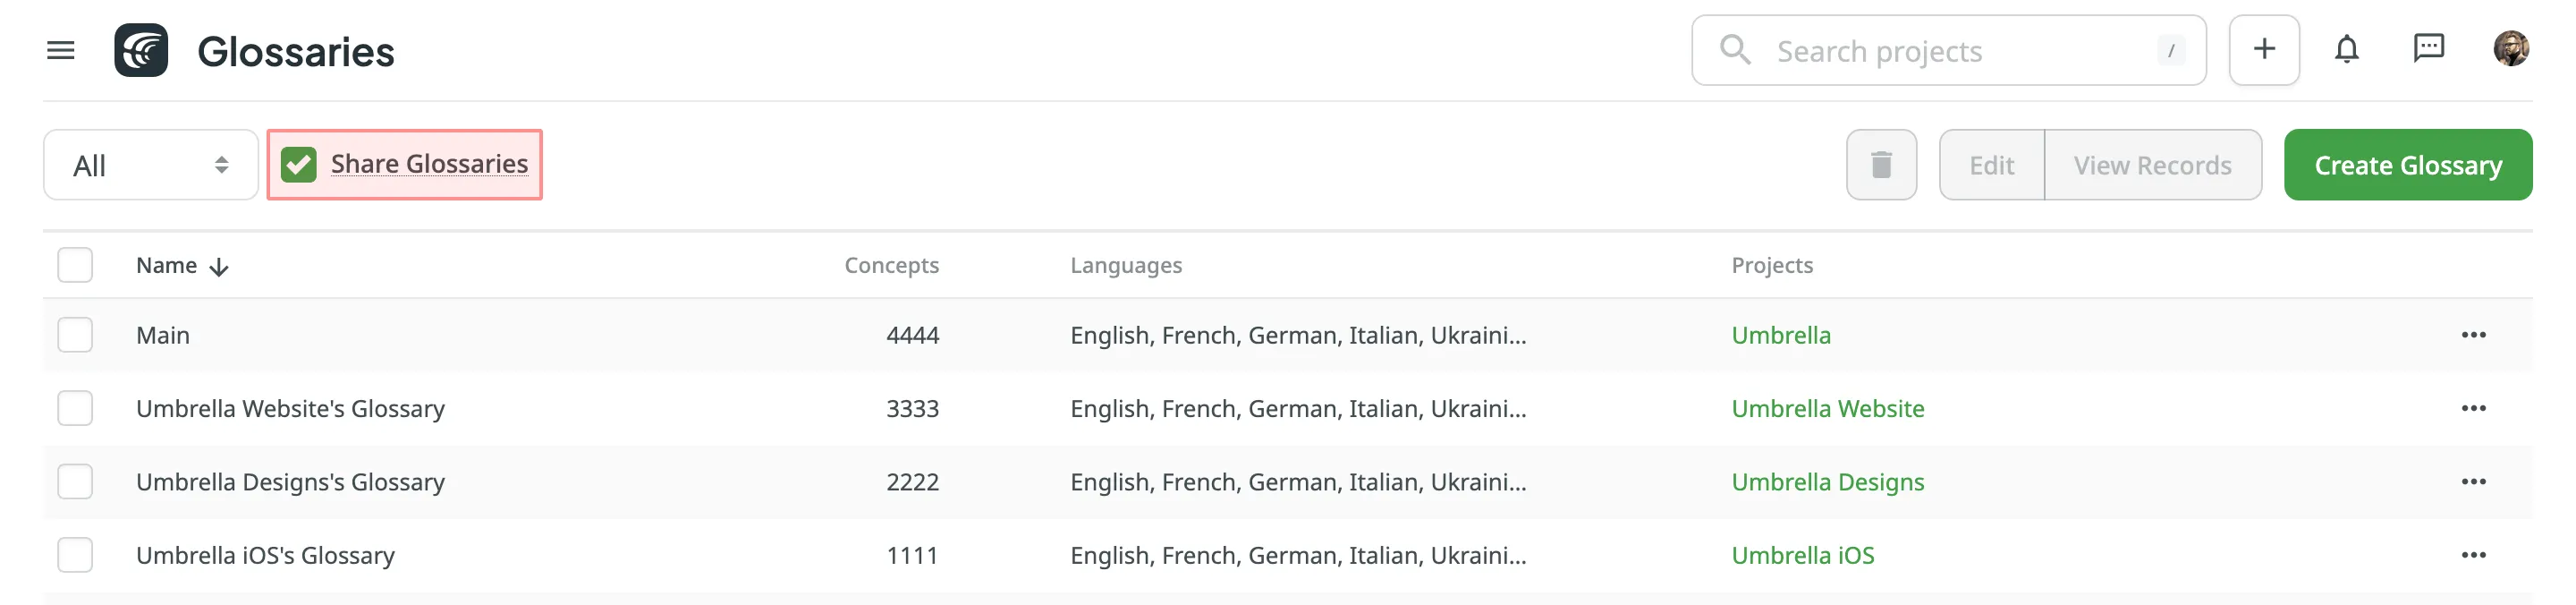Open more options for Umbrella Website's Glossary
This screenshot has width=2576, height=605.
(2473, 408)
